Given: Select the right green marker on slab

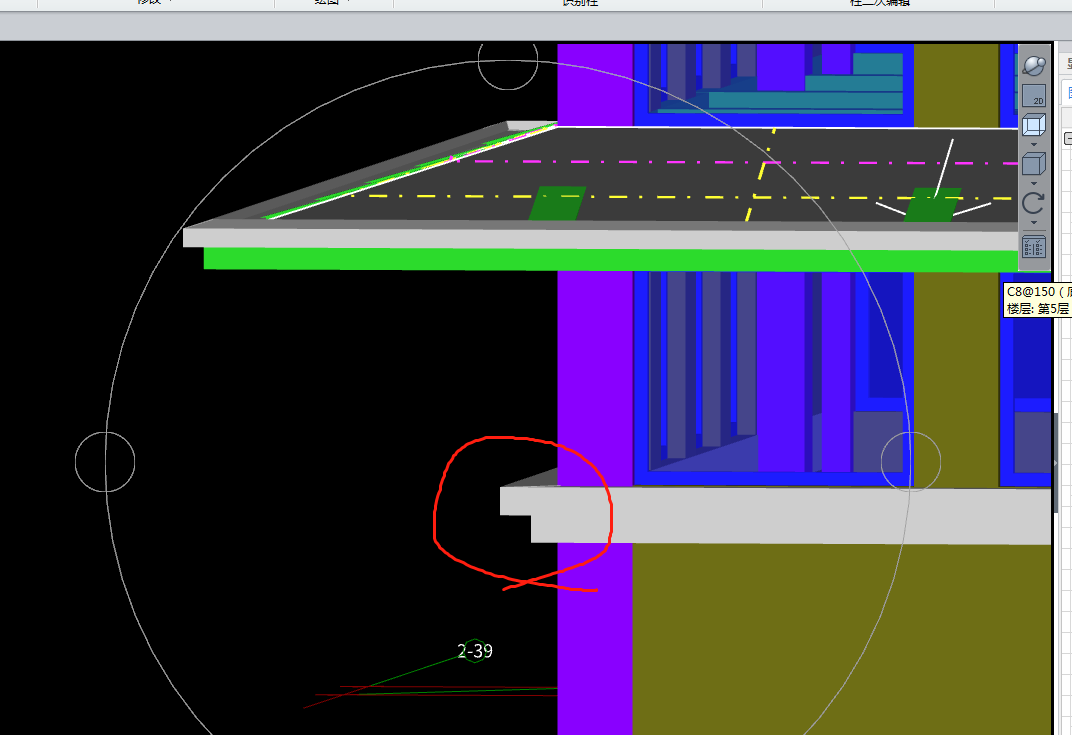Looking at the screenshot, I should (933, 205).
